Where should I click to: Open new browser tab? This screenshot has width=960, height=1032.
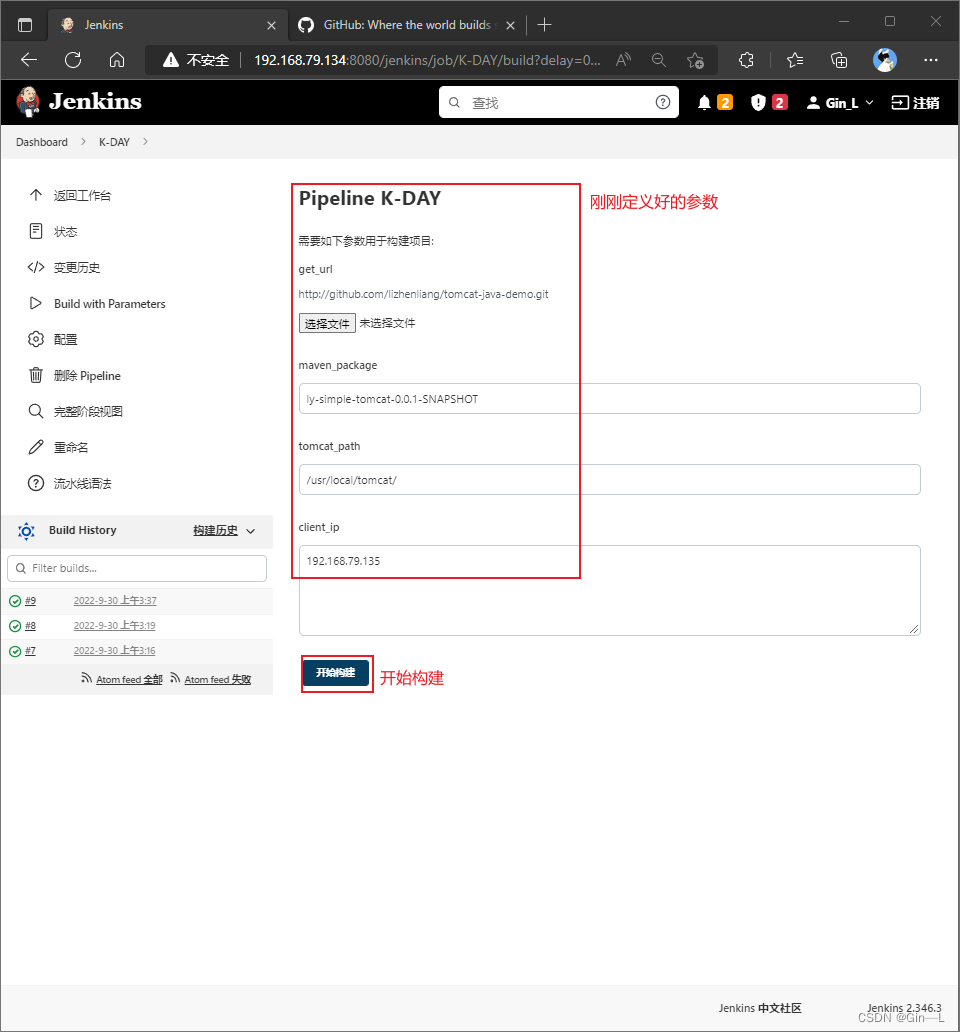(544, 25)
